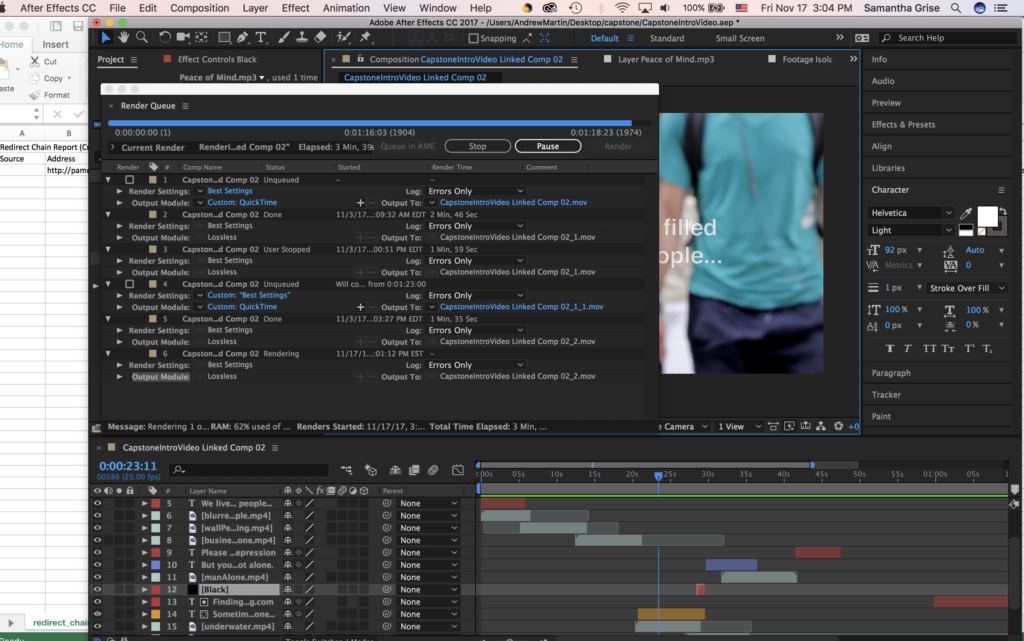The width and height of the screenshot is (1024, 641).
Task: Select the Zoom magnifier tool
Action: point(143,38)
